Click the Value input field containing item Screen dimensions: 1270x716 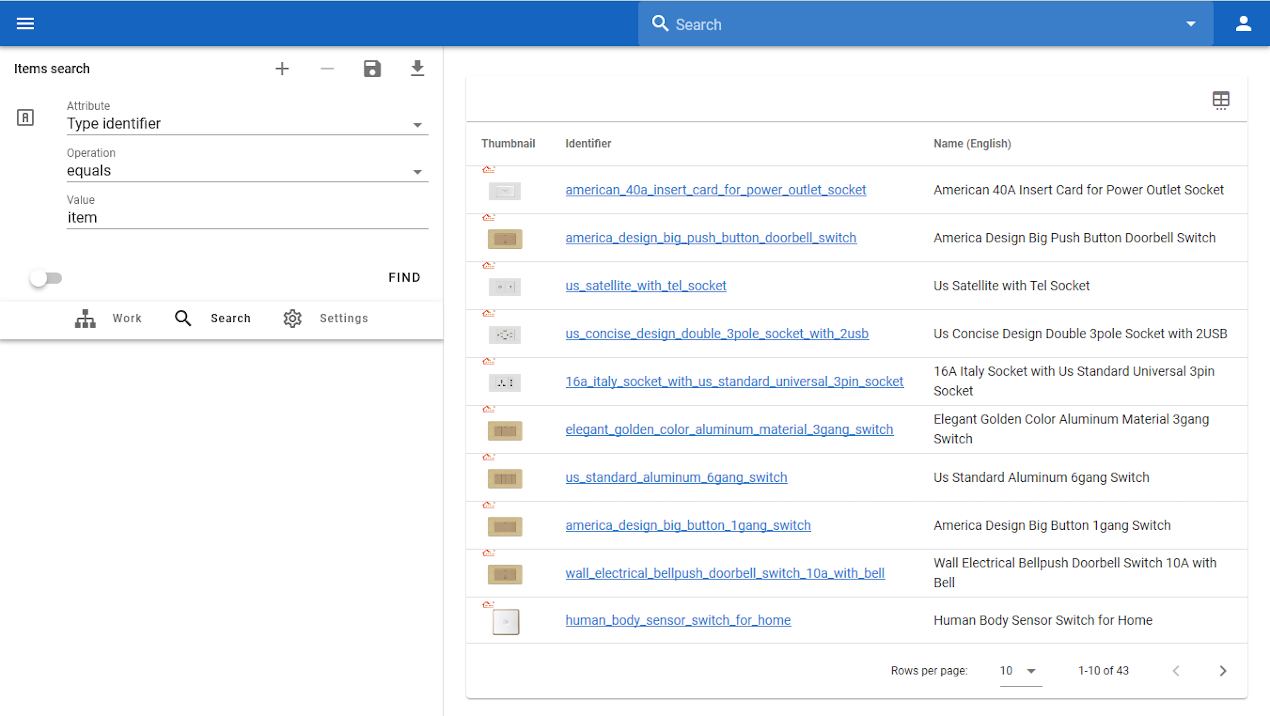(247, 218)
